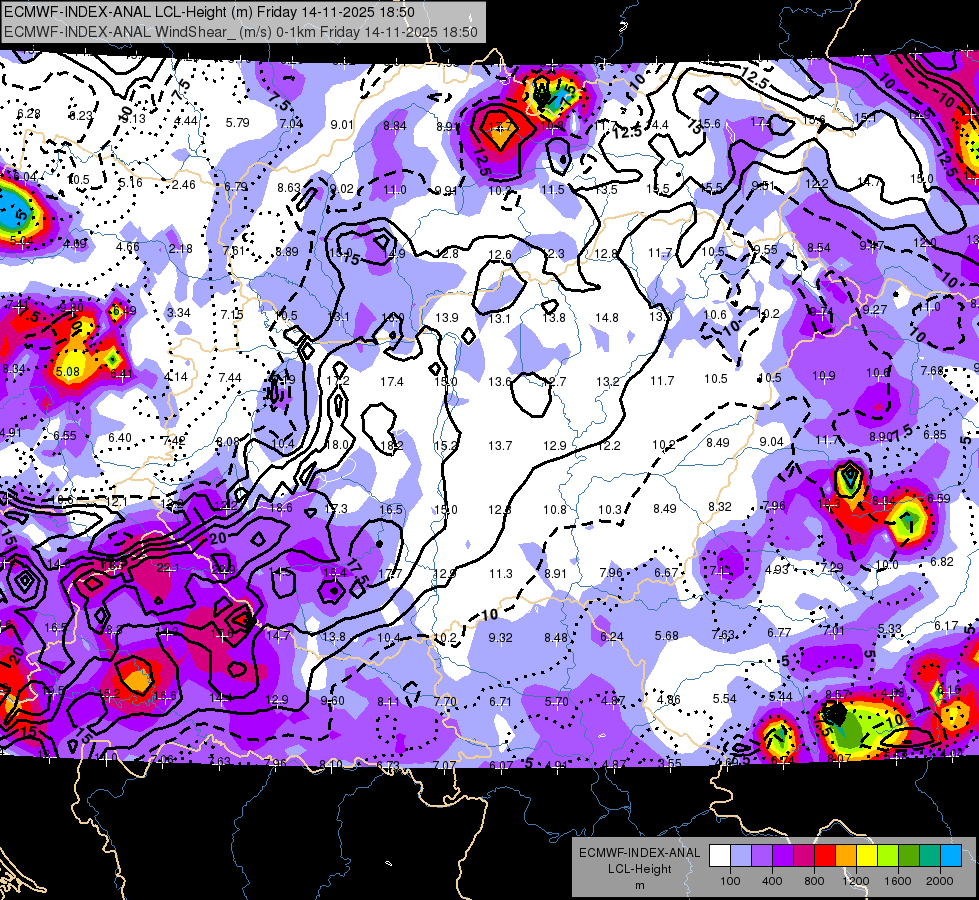Select the grid value 9.32
The height and width of the screenshot is (900, 979).
500,637
